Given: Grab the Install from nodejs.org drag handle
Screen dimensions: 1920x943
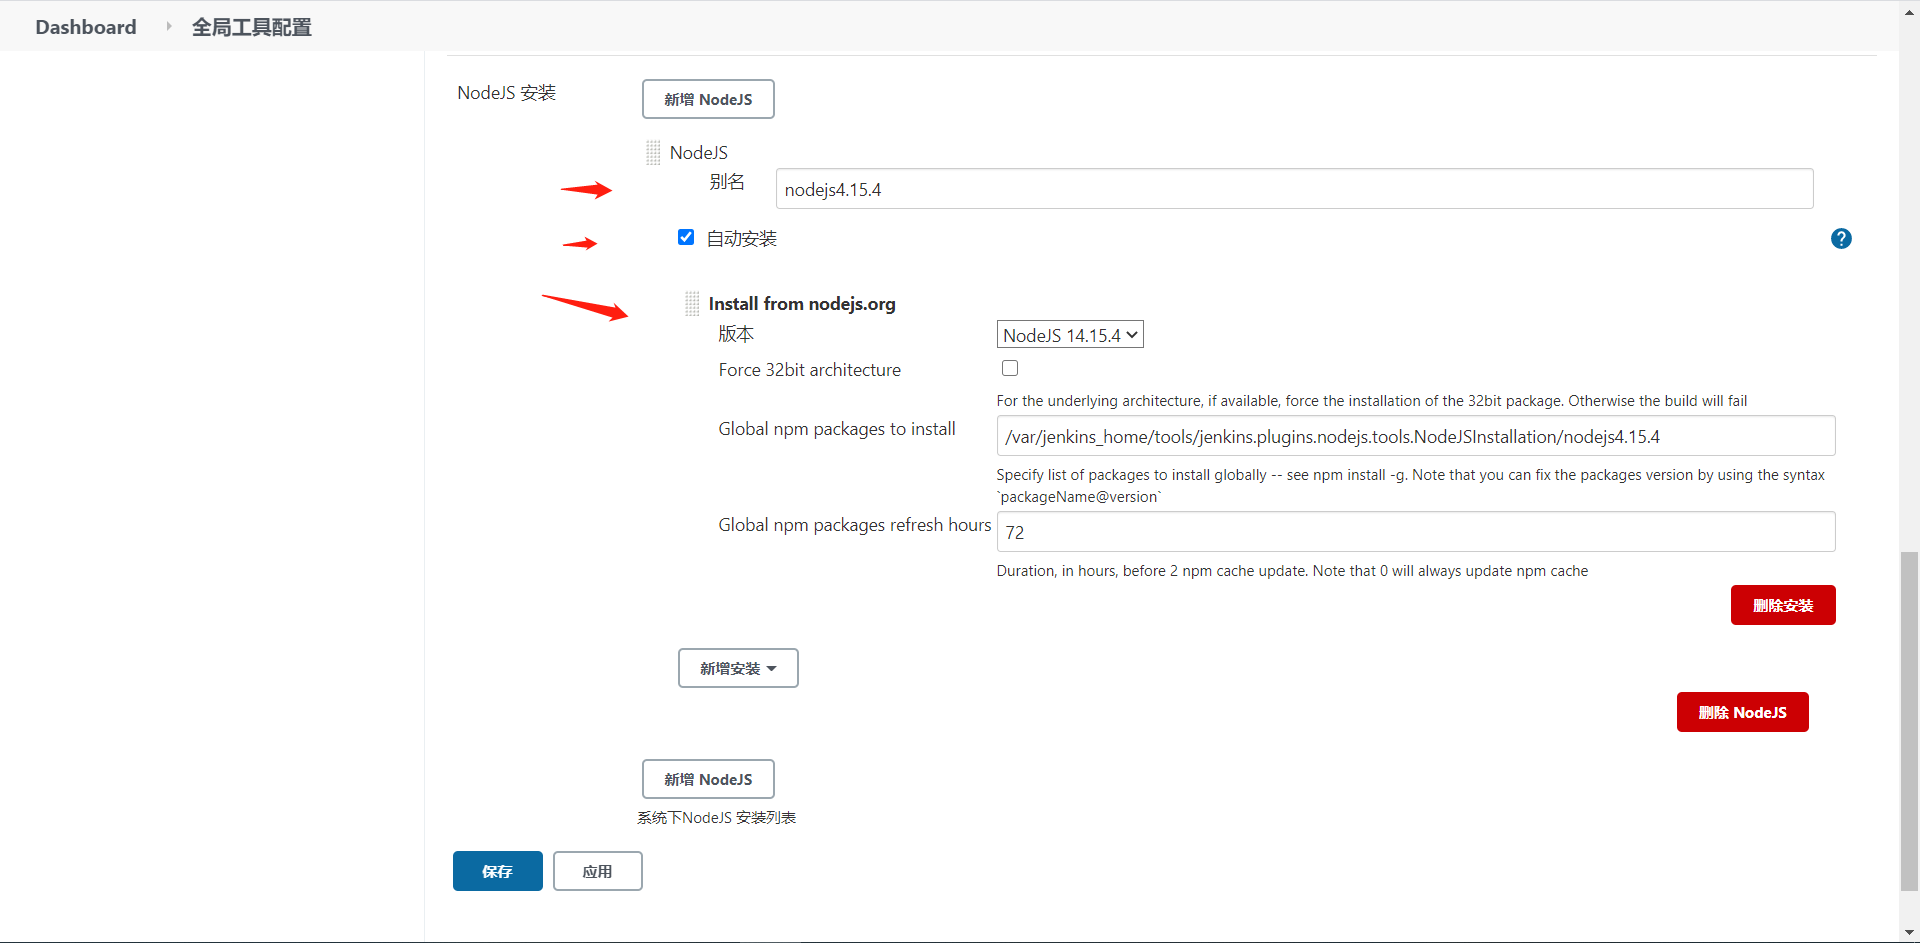Looking at the screenshot, I should pos(692,304).
